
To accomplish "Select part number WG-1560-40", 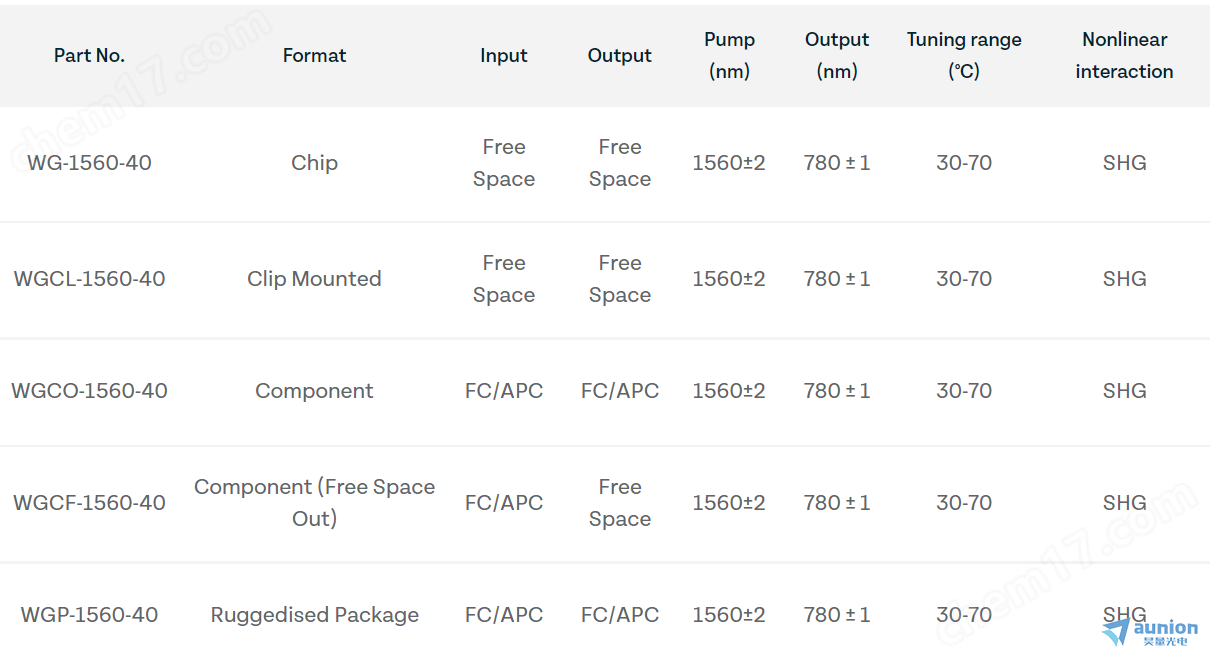I will (89, 163).
